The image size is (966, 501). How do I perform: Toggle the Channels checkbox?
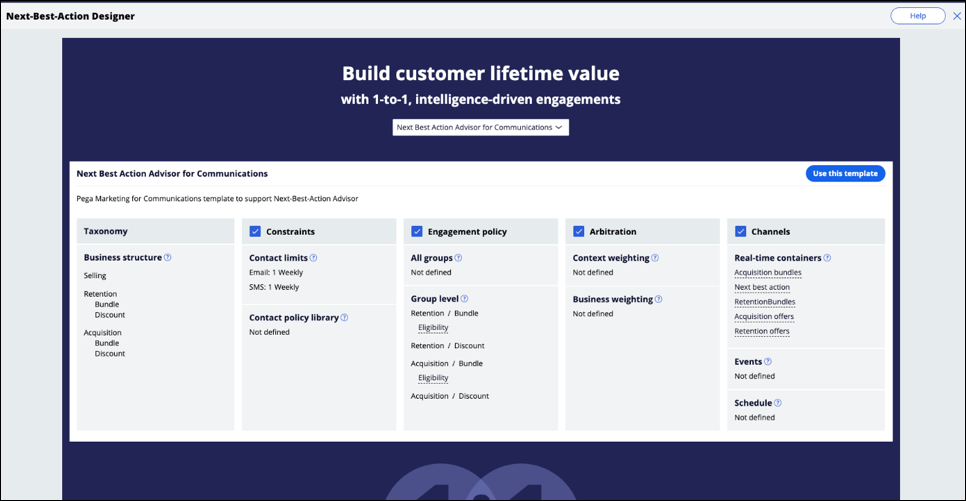pos(741,232)
